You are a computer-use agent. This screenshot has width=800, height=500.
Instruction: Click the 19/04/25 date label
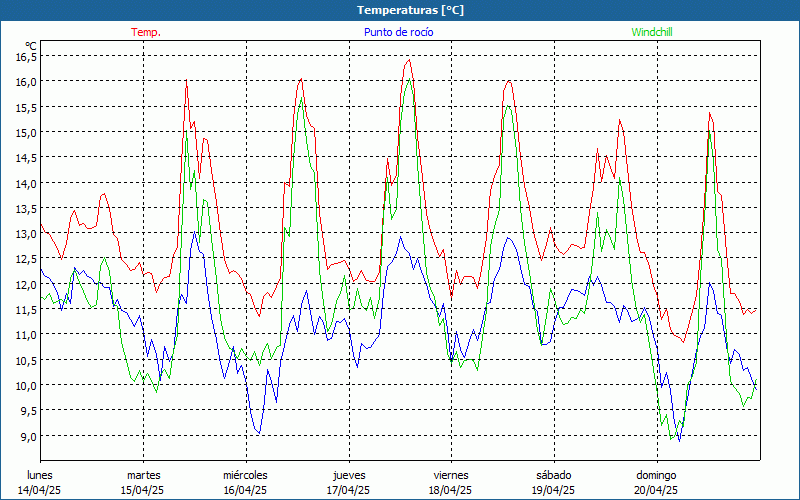click(x=554, y=490)
